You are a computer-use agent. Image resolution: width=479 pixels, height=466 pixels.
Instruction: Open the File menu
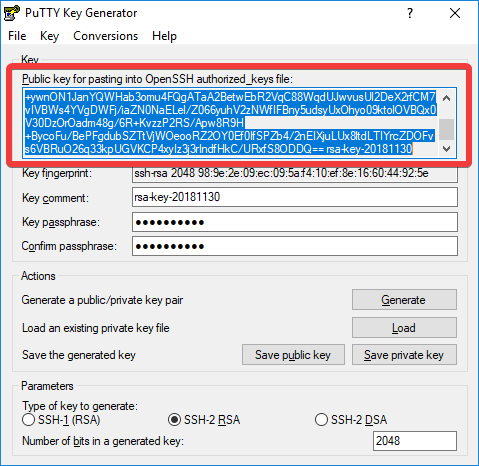(17, 36)
